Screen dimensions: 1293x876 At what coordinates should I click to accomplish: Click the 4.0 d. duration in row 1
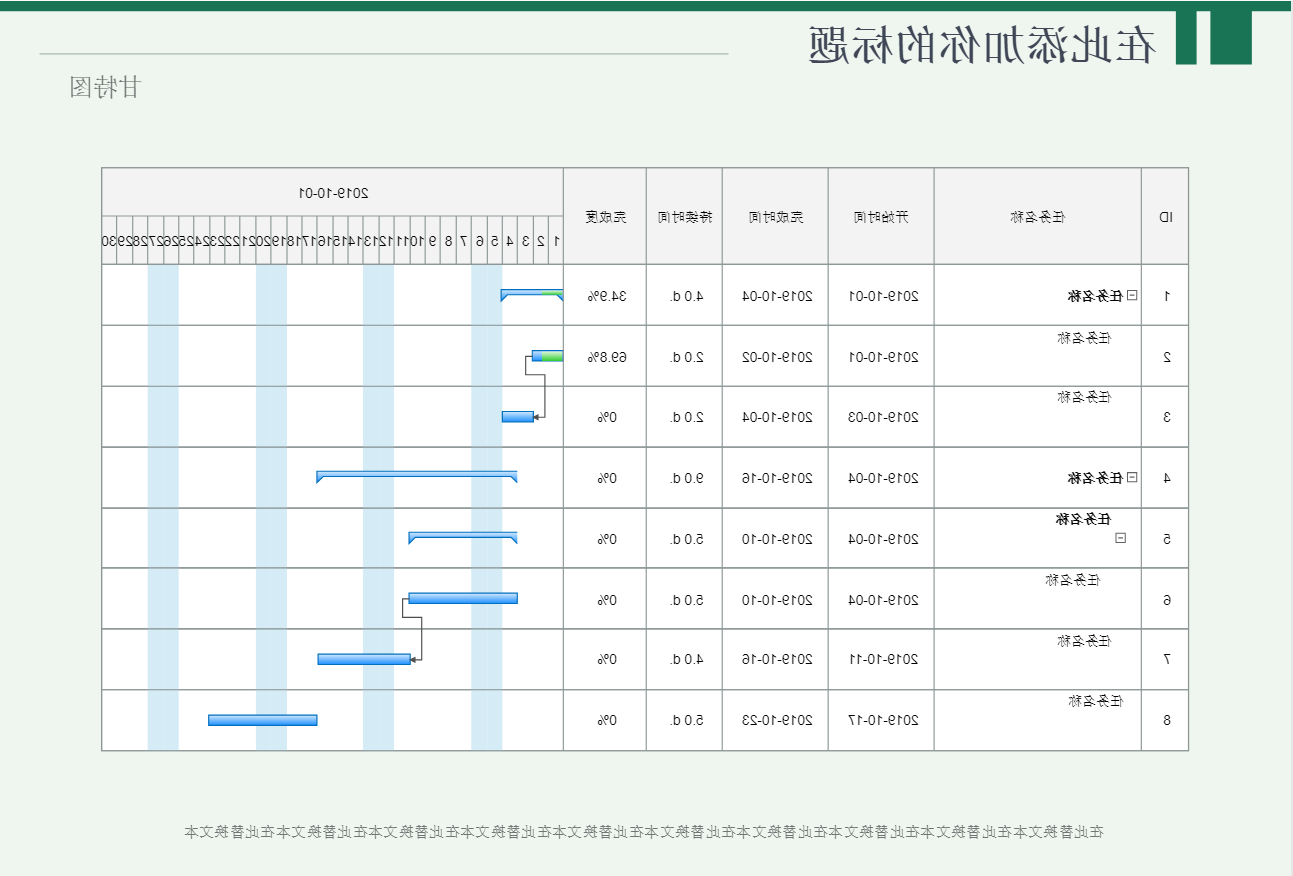point(686,296)
